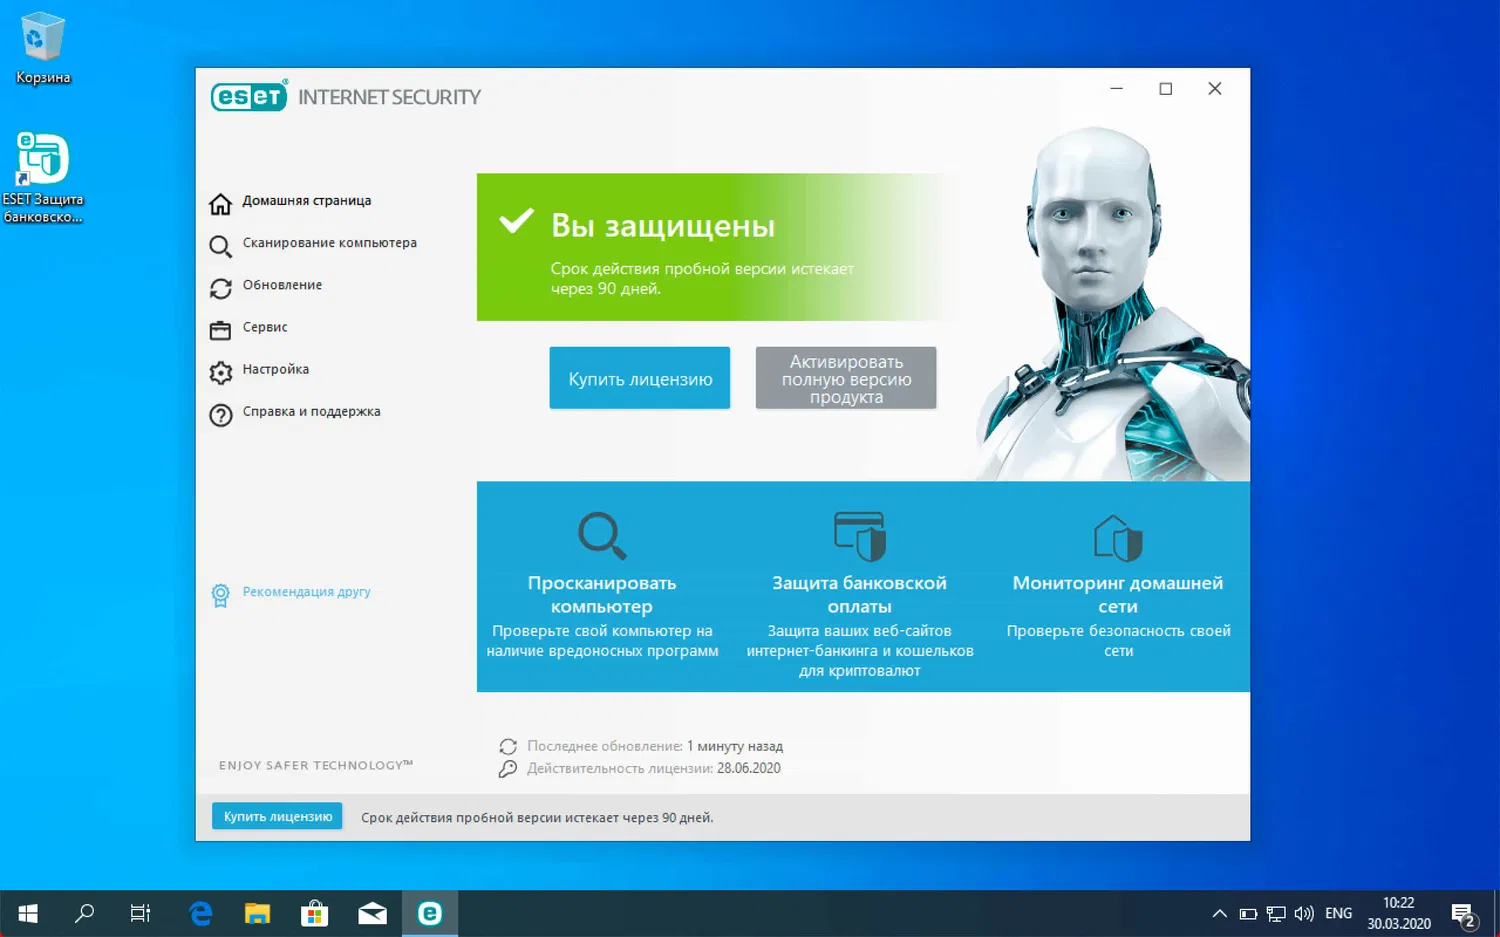
Task: Click the clock in the taskbar
Action: (1399, 913)
